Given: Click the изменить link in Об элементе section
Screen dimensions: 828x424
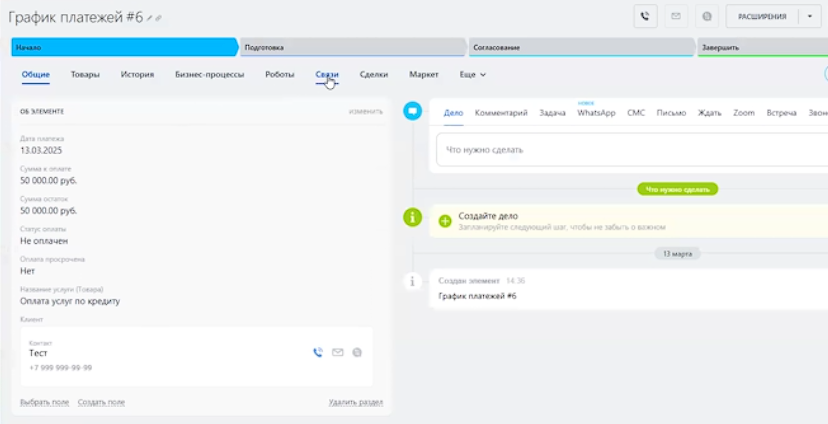Looking at the screenshot, I should 365,111.
